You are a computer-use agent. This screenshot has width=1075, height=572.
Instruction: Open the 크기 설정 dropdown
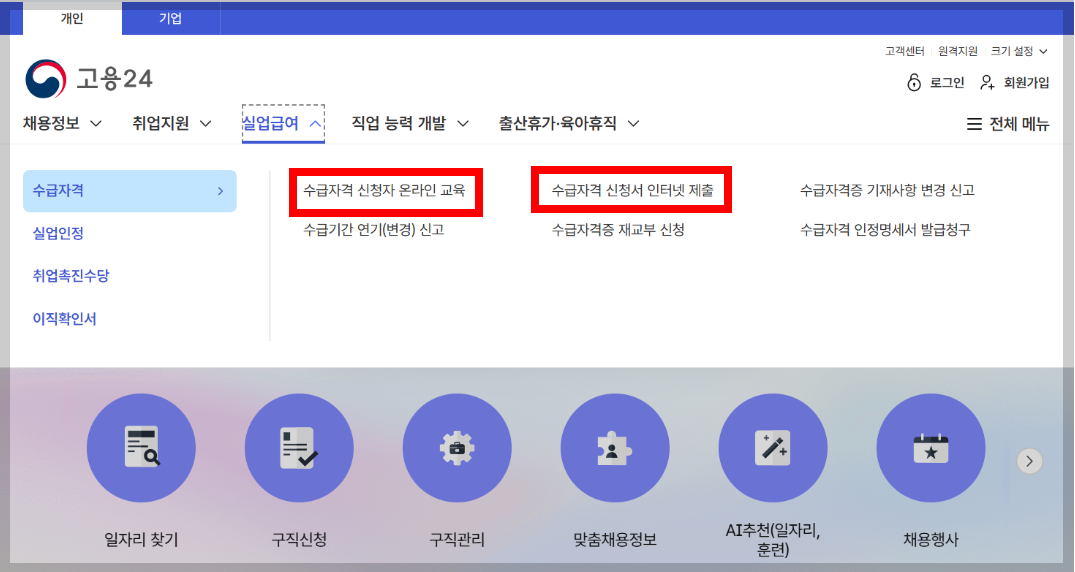(x=1019, y=51)
